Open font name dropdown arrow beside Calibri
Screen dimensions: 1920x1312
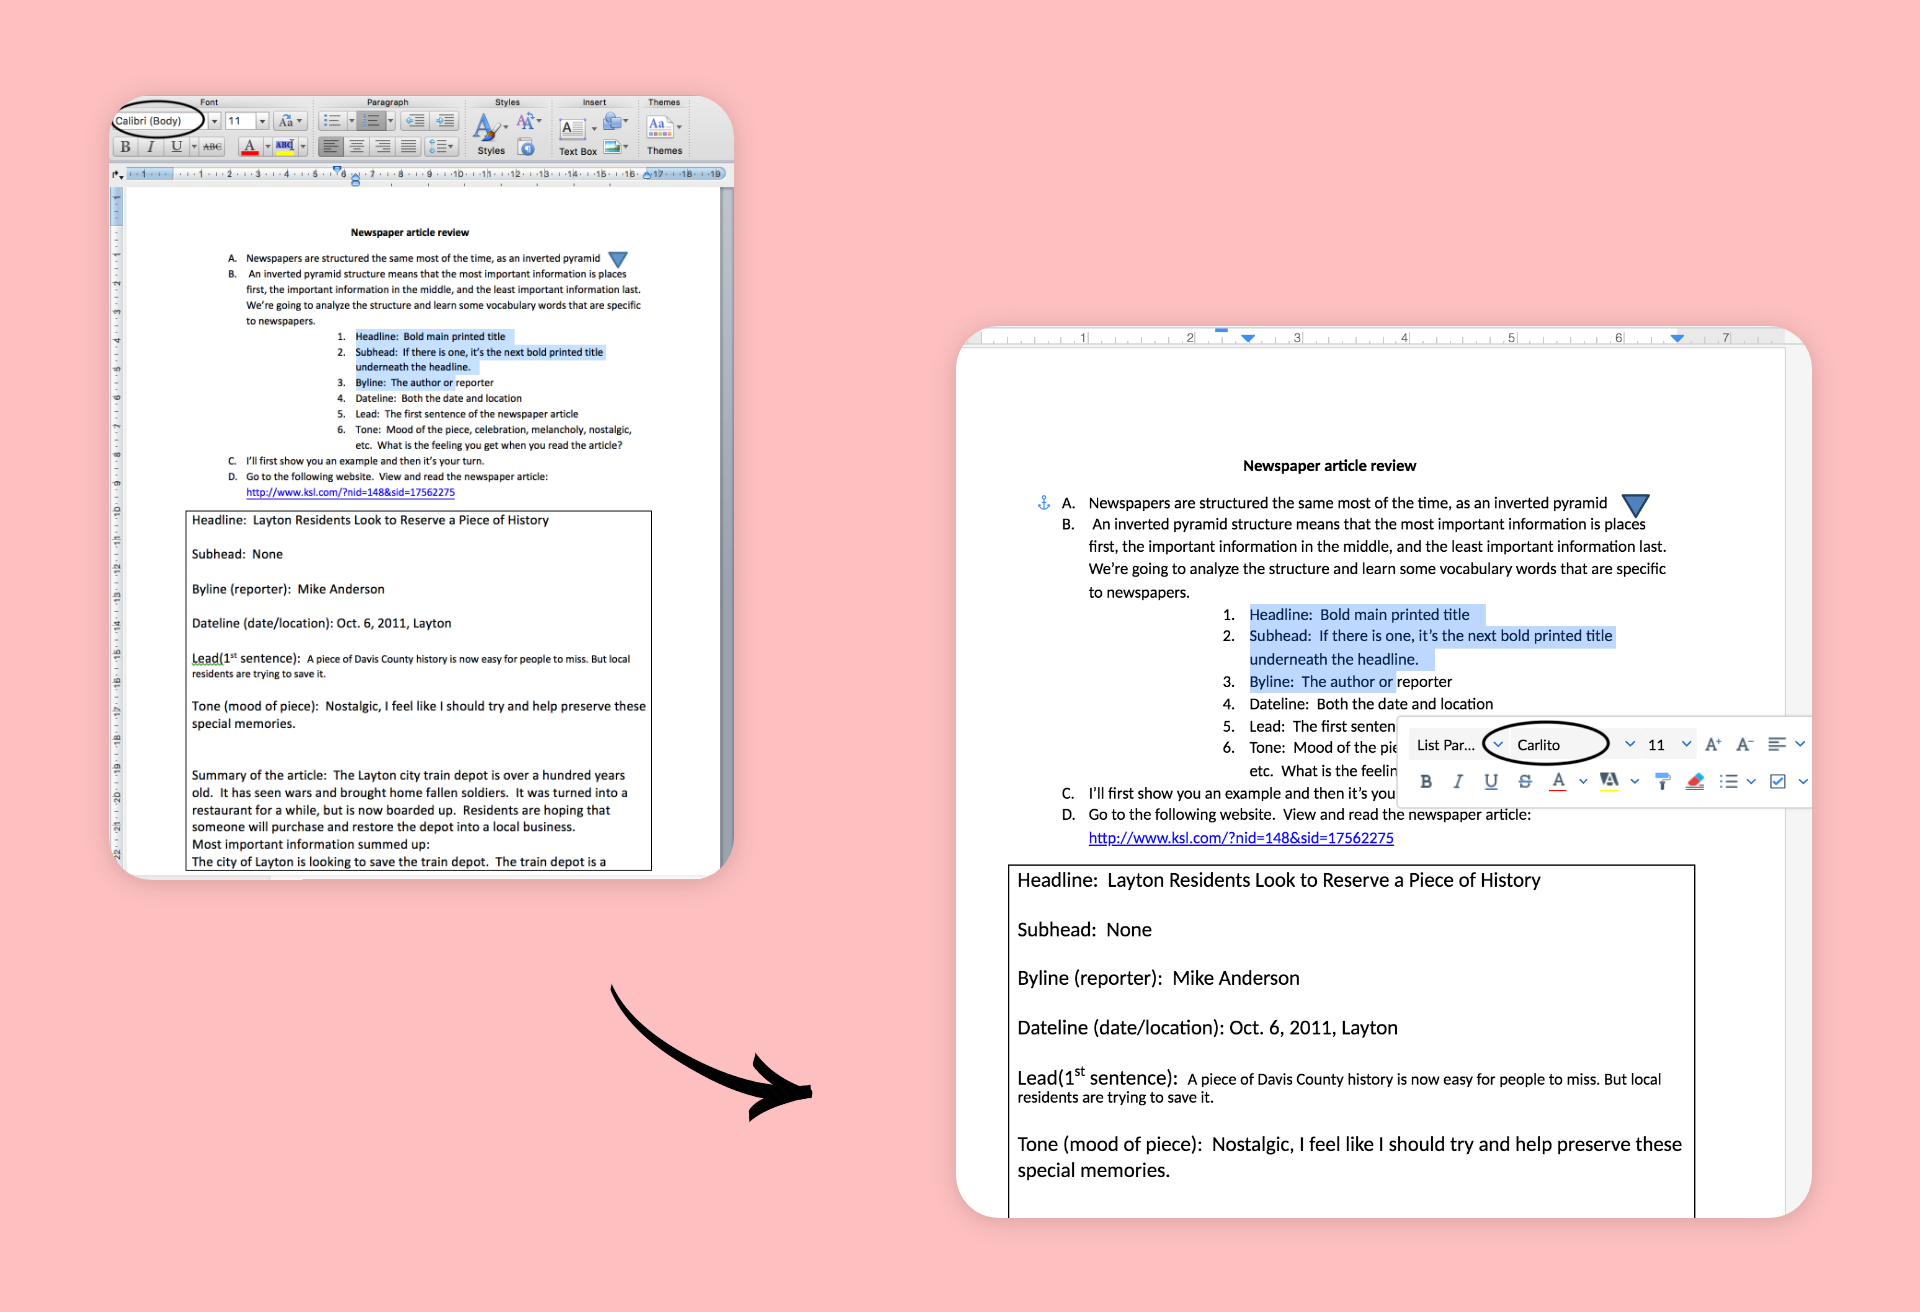[214, 121]
